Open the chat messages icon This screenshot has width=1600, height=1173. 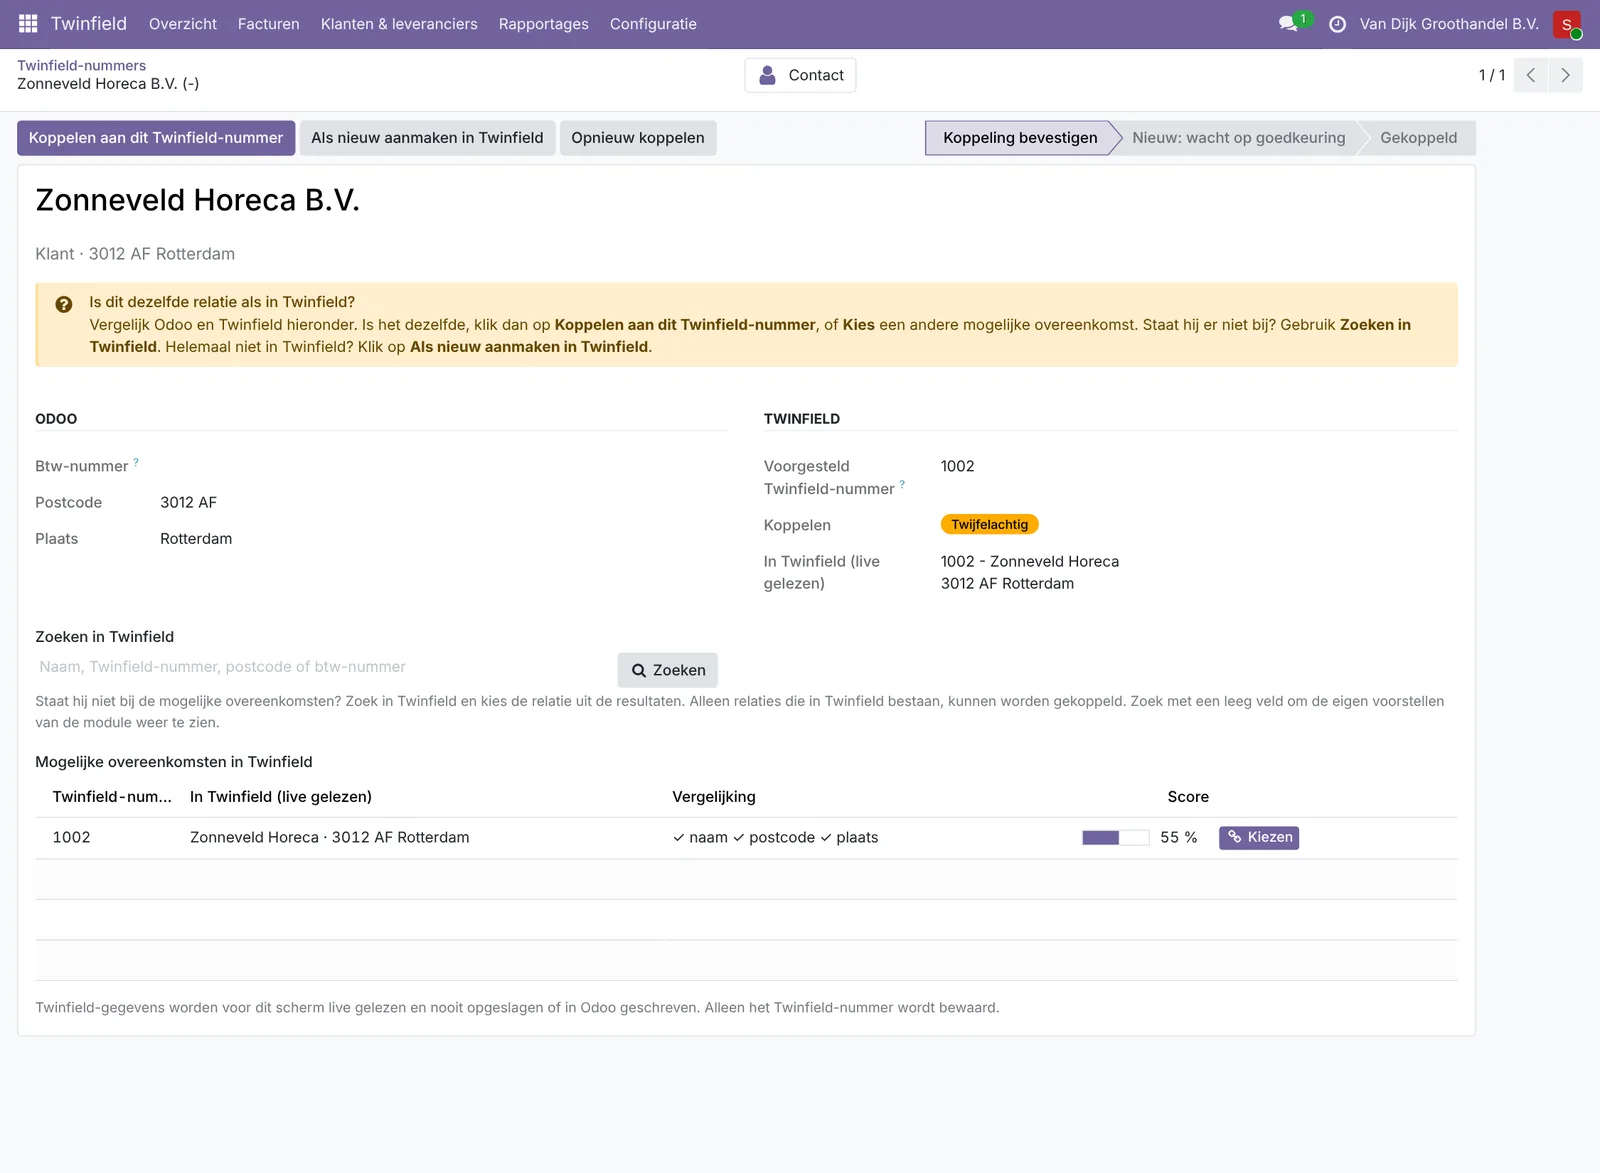click(x=1288, y=23)
